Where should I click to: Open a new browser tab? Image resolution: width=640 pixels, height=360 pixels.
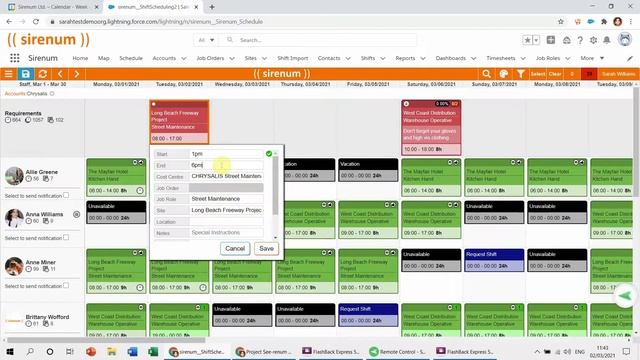(212, 7)
